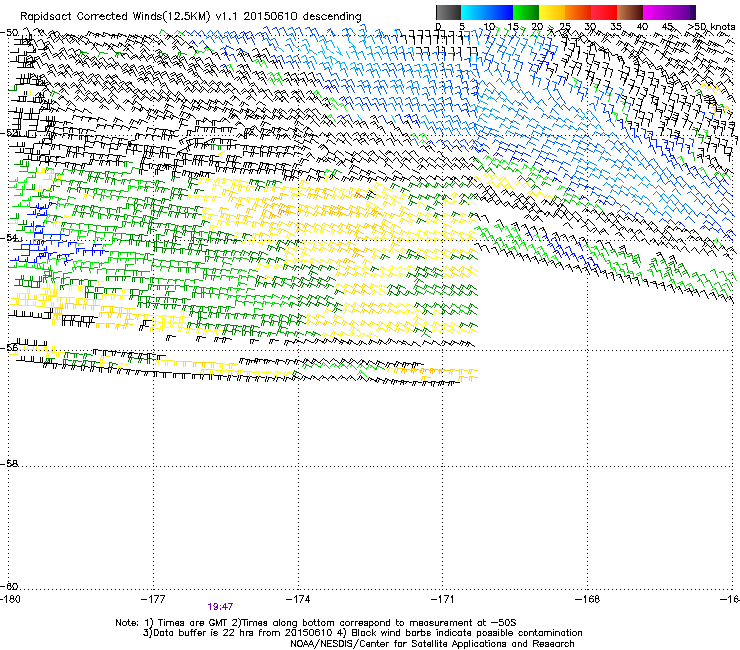Click the ">50 knots" legend label
The image size is (740, 650).
pos(711,27)
